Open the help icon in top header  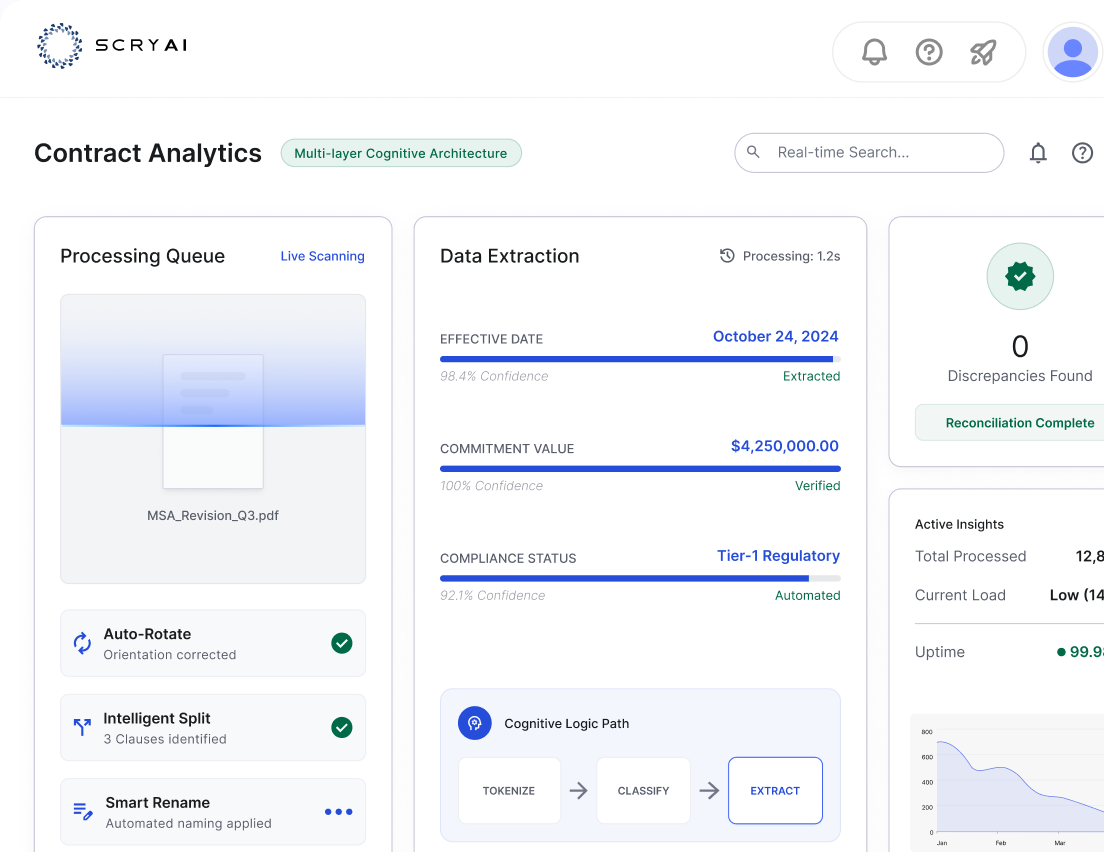click(x=929, y=52)
